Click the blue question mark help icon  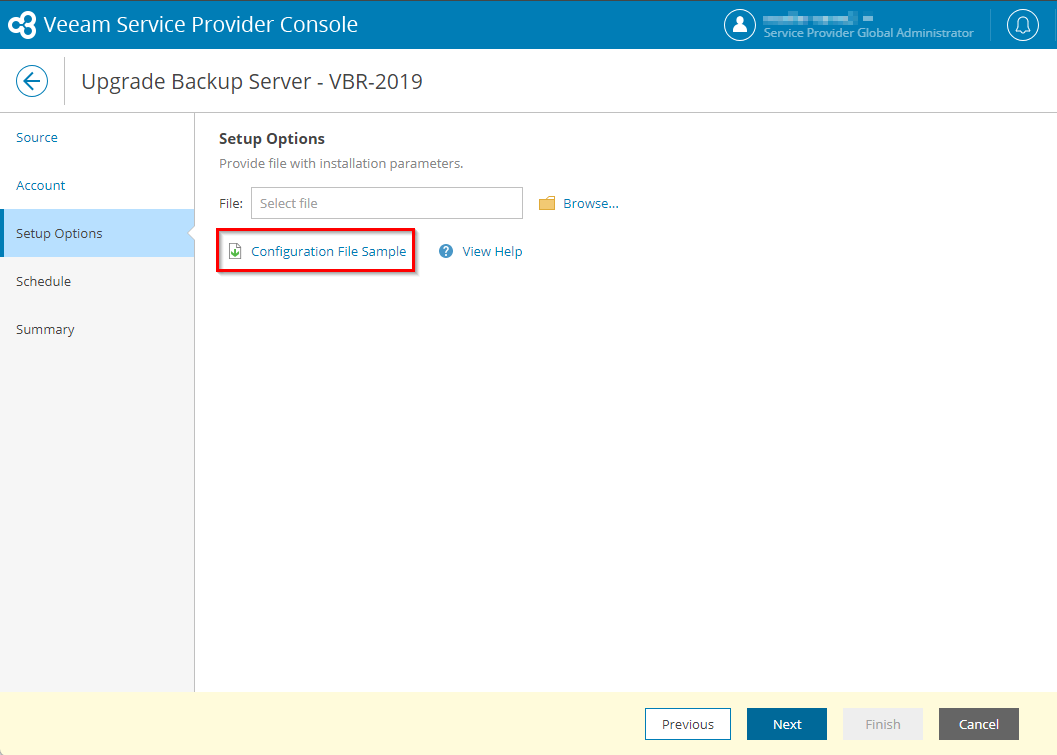tap(446, 251)
